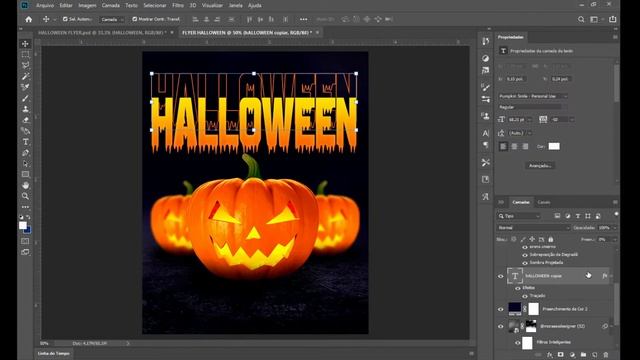Toggle visibility of Filtros Inteligentes

(x=518, y=342)
